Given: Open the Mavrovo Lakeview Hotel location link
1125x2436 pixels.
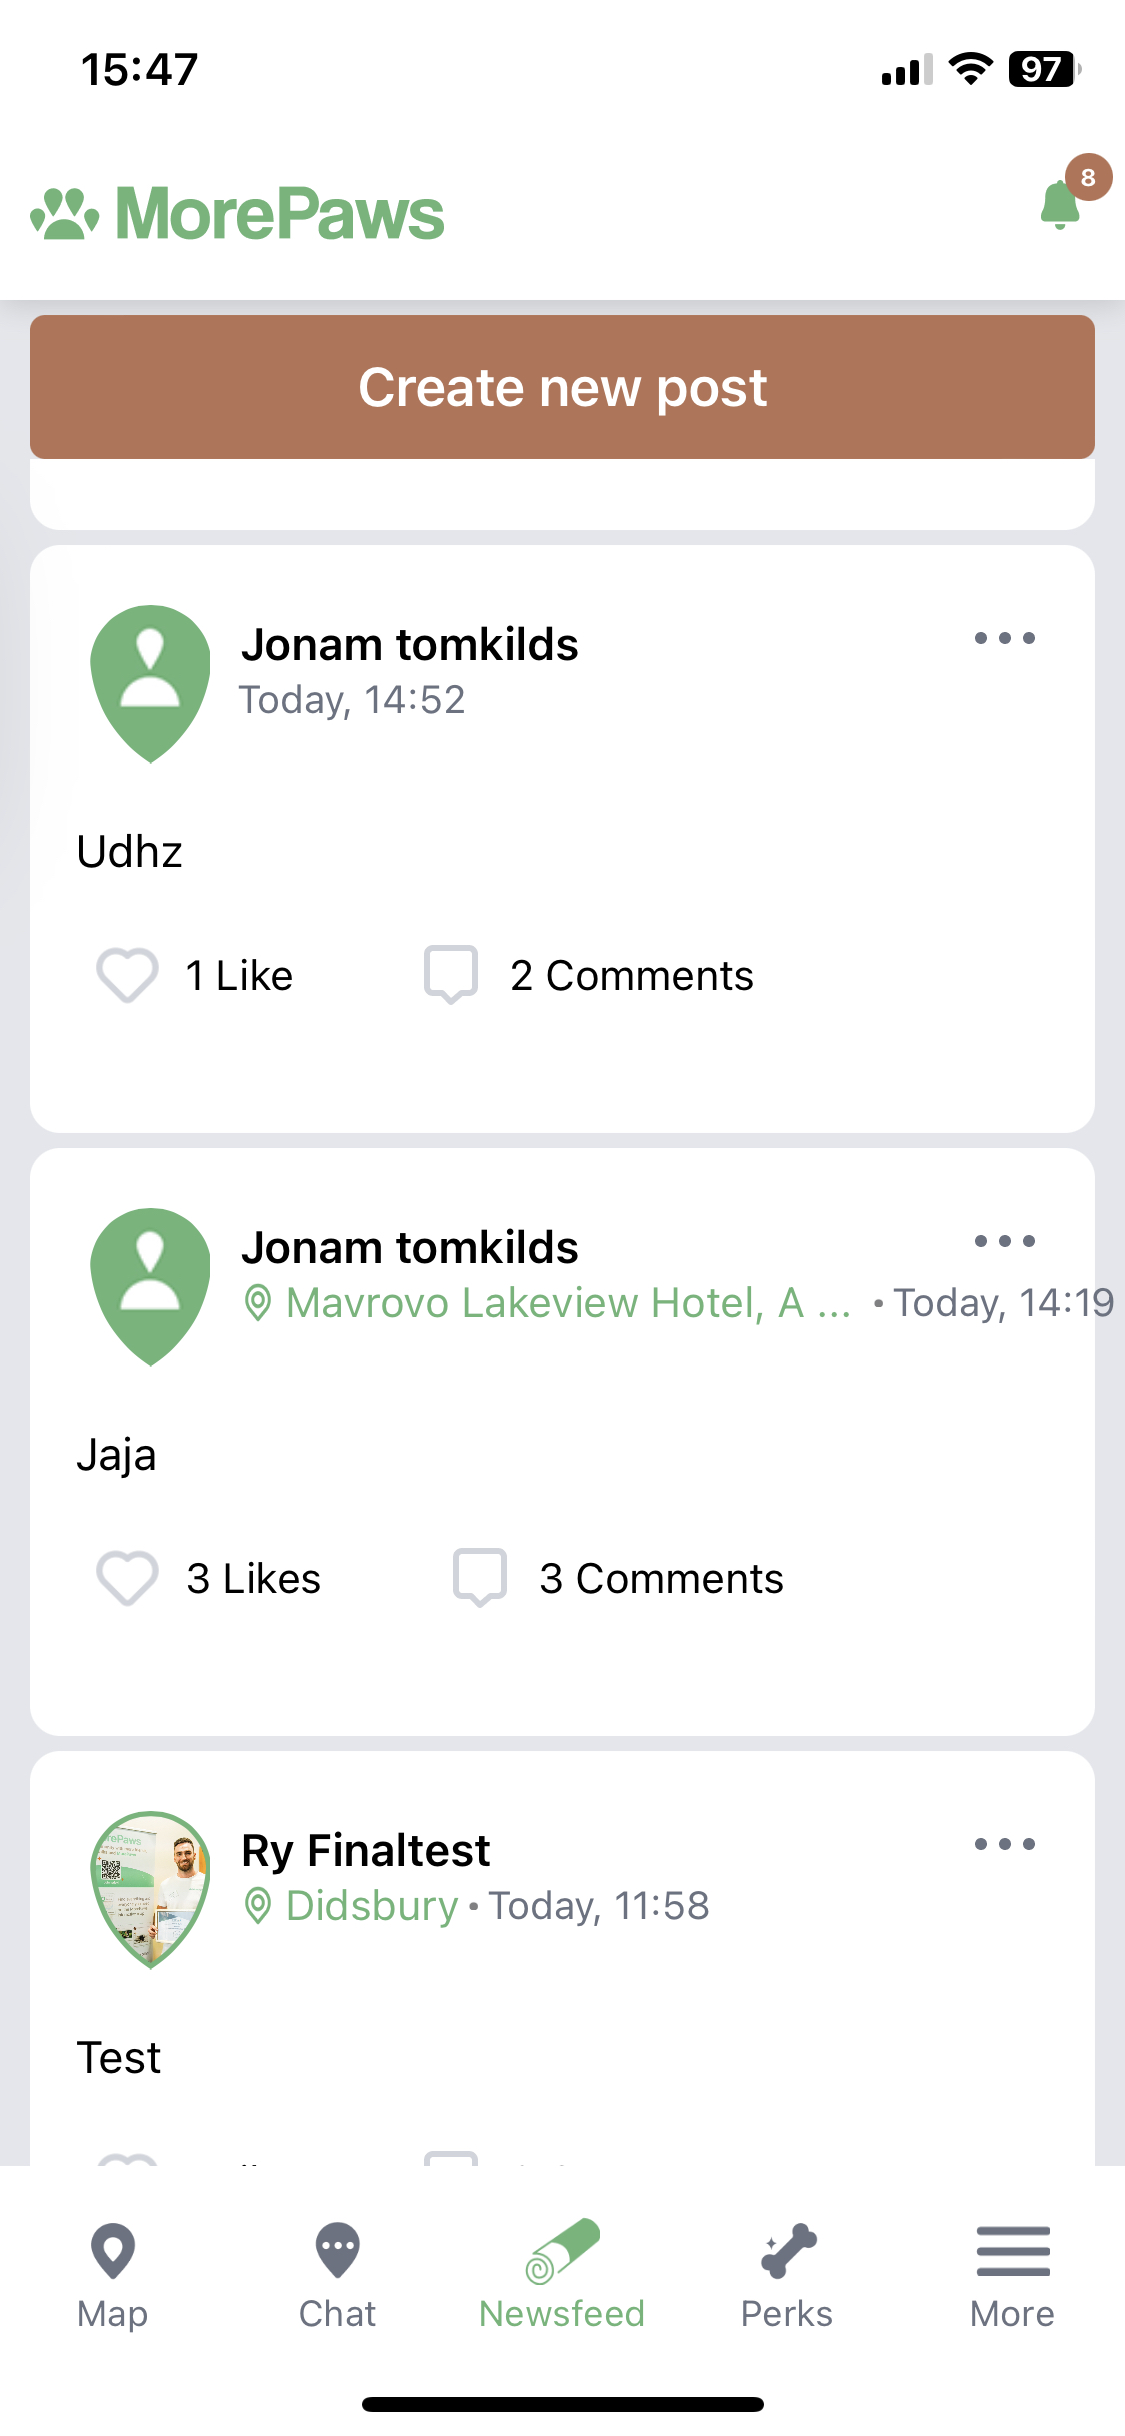Looking at the screenshot, I should (x=567, y=1303).
